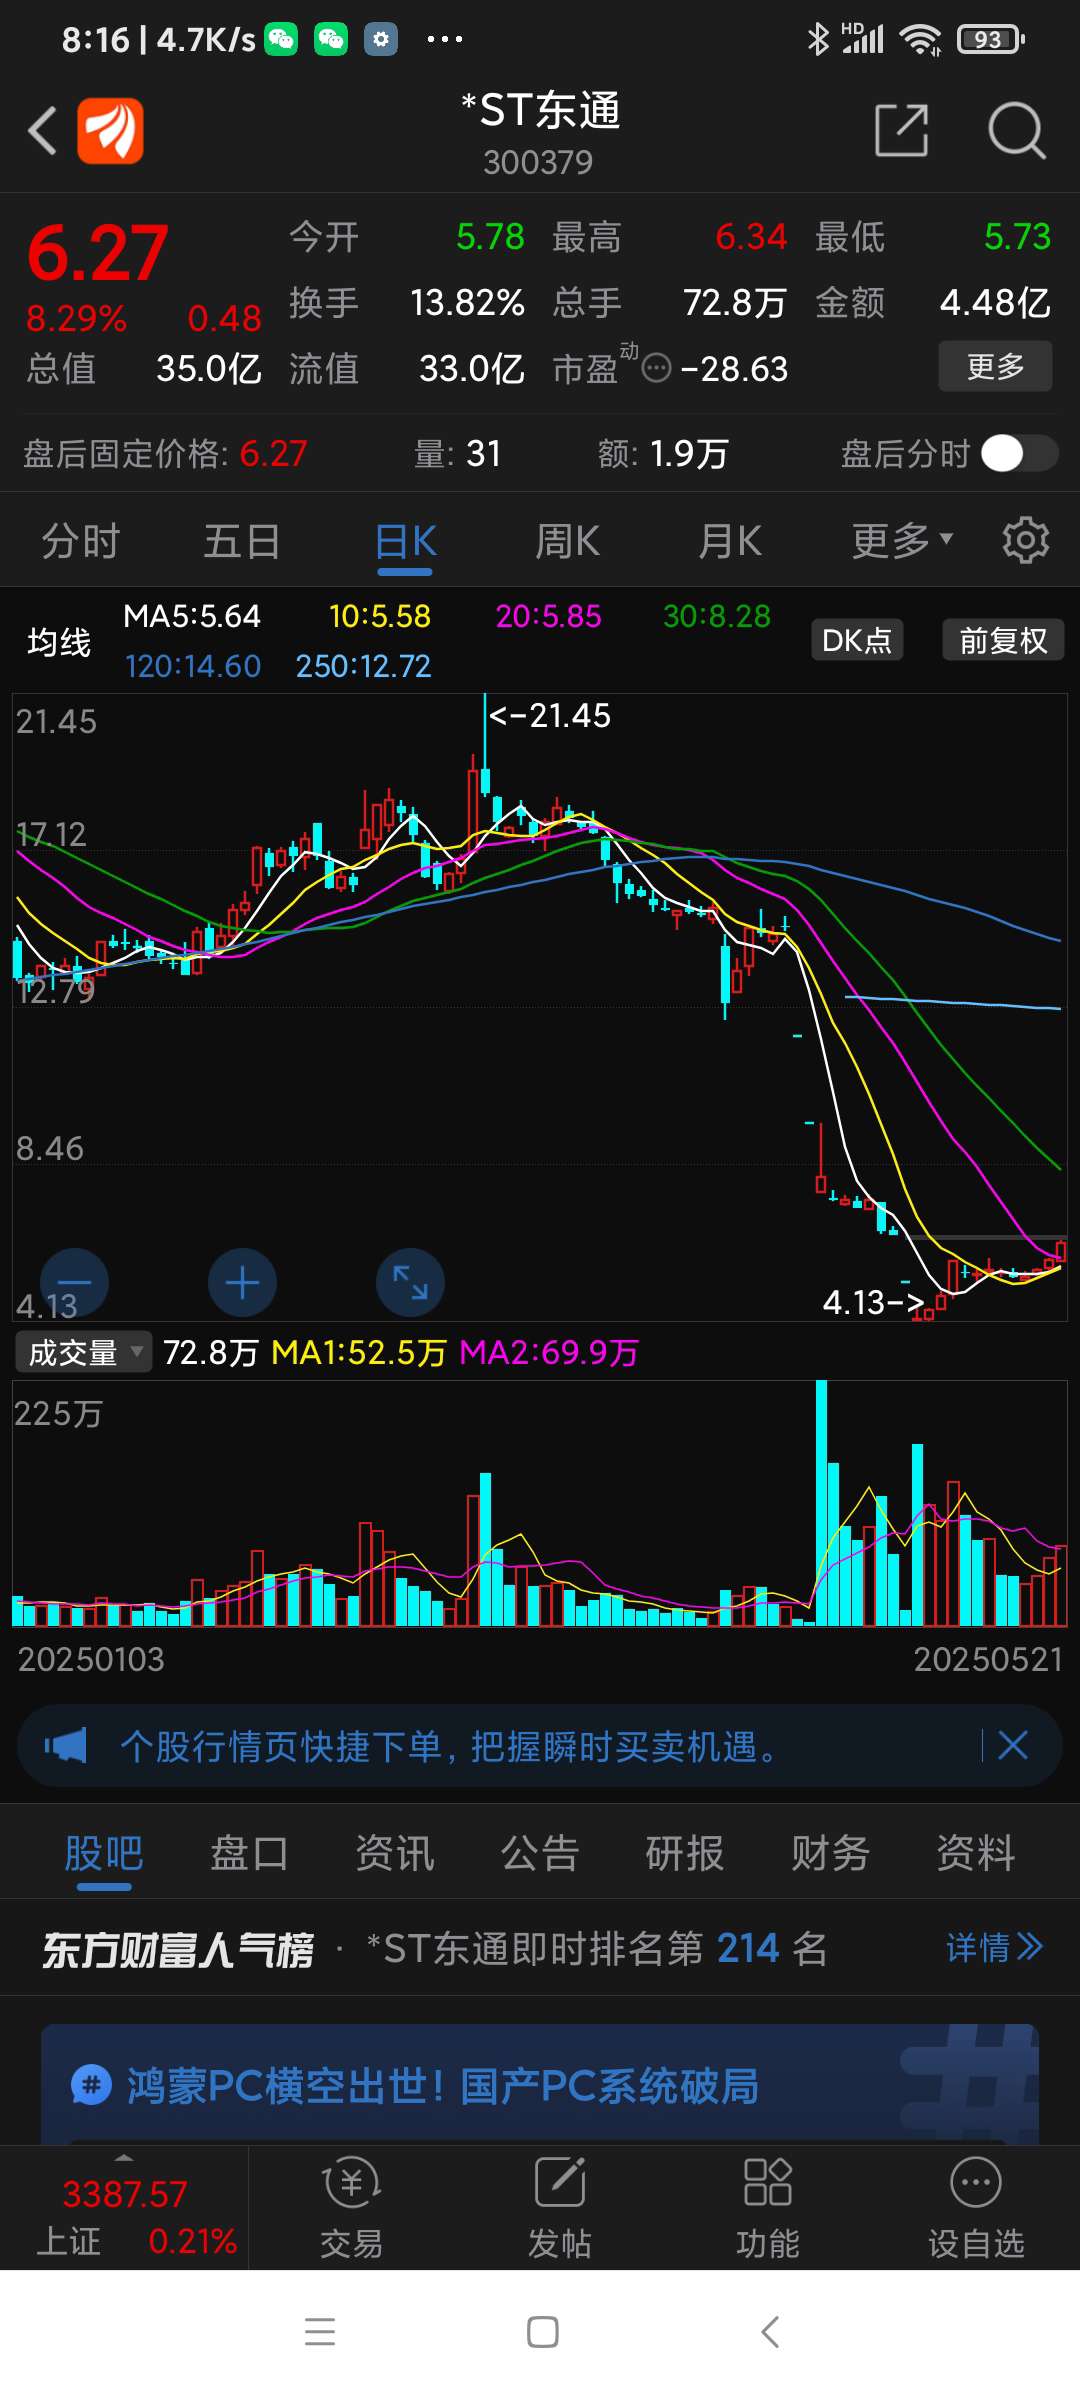Tap the 均线 moving average label

59,641
